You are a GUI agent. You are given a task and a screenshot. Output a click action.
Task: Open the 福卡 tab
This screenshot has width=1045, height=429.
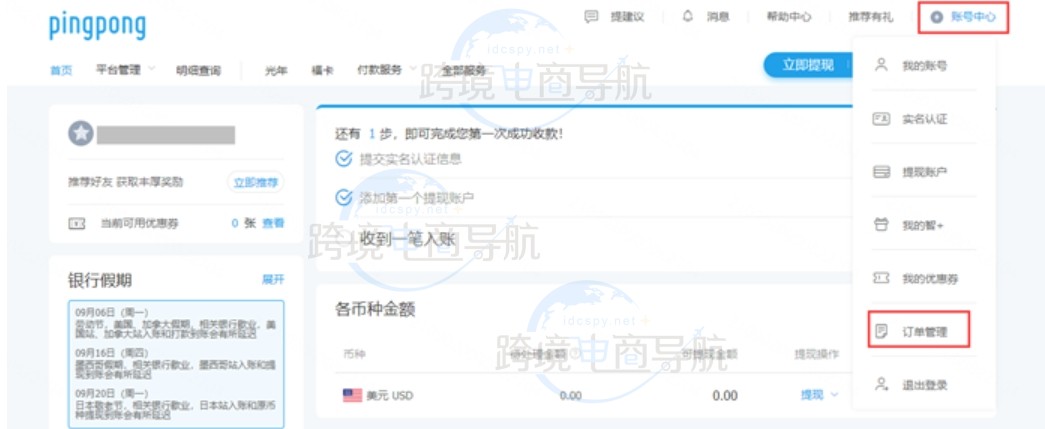322,70
